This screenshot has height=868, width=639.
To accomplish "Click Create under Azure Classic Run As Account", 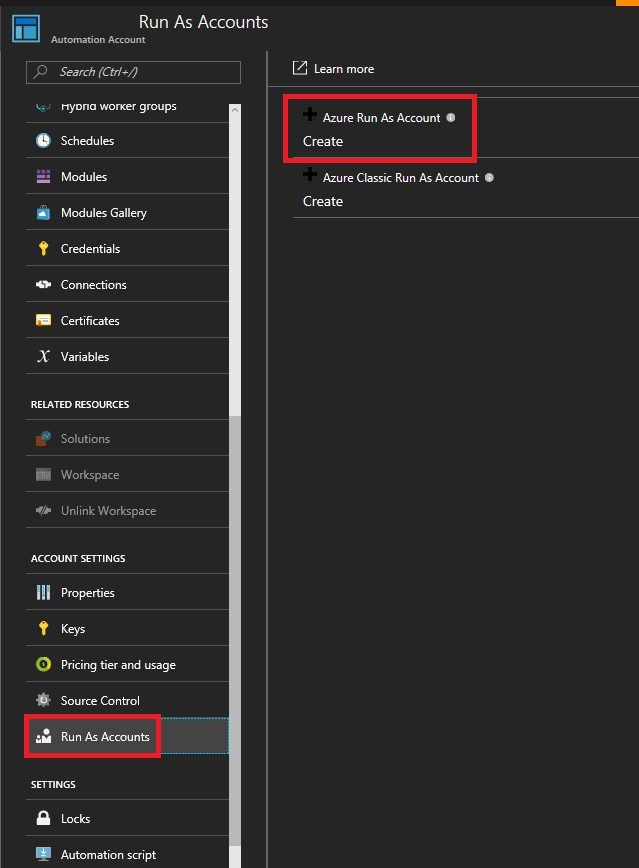I will 323,201.
